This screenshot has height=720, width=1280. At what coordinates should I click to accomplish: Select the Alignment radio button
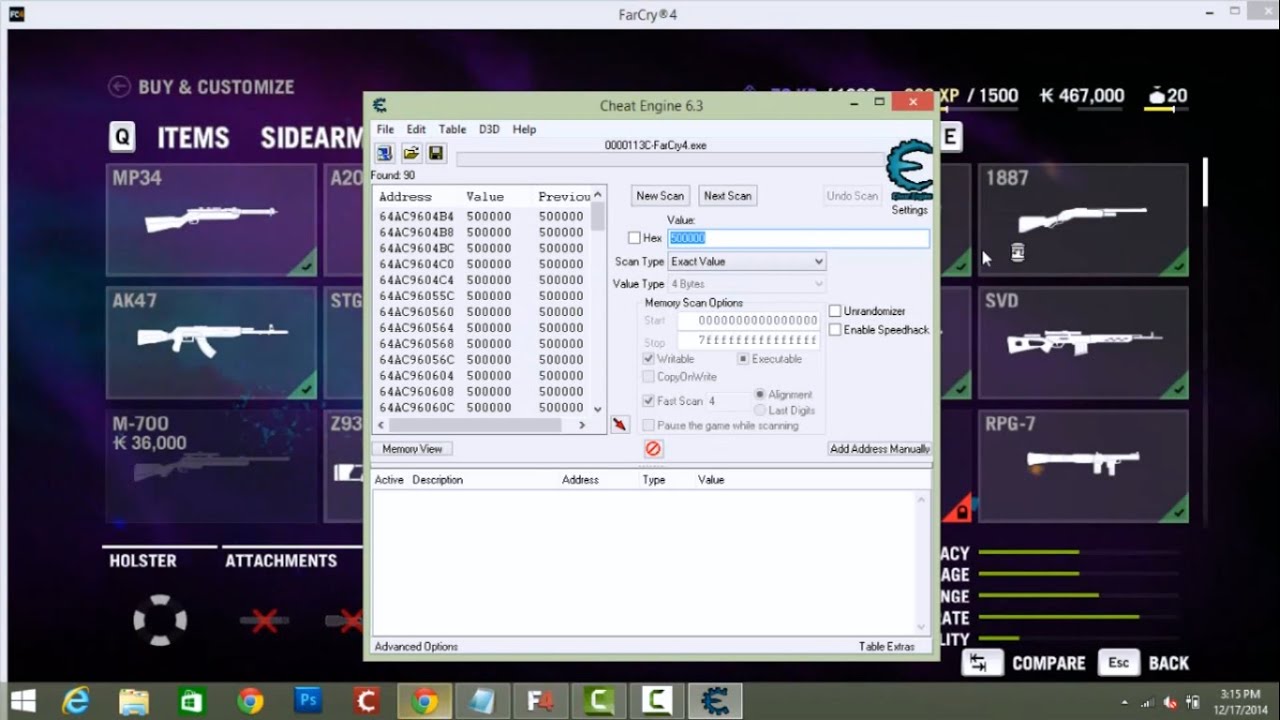tap(760, 395)
